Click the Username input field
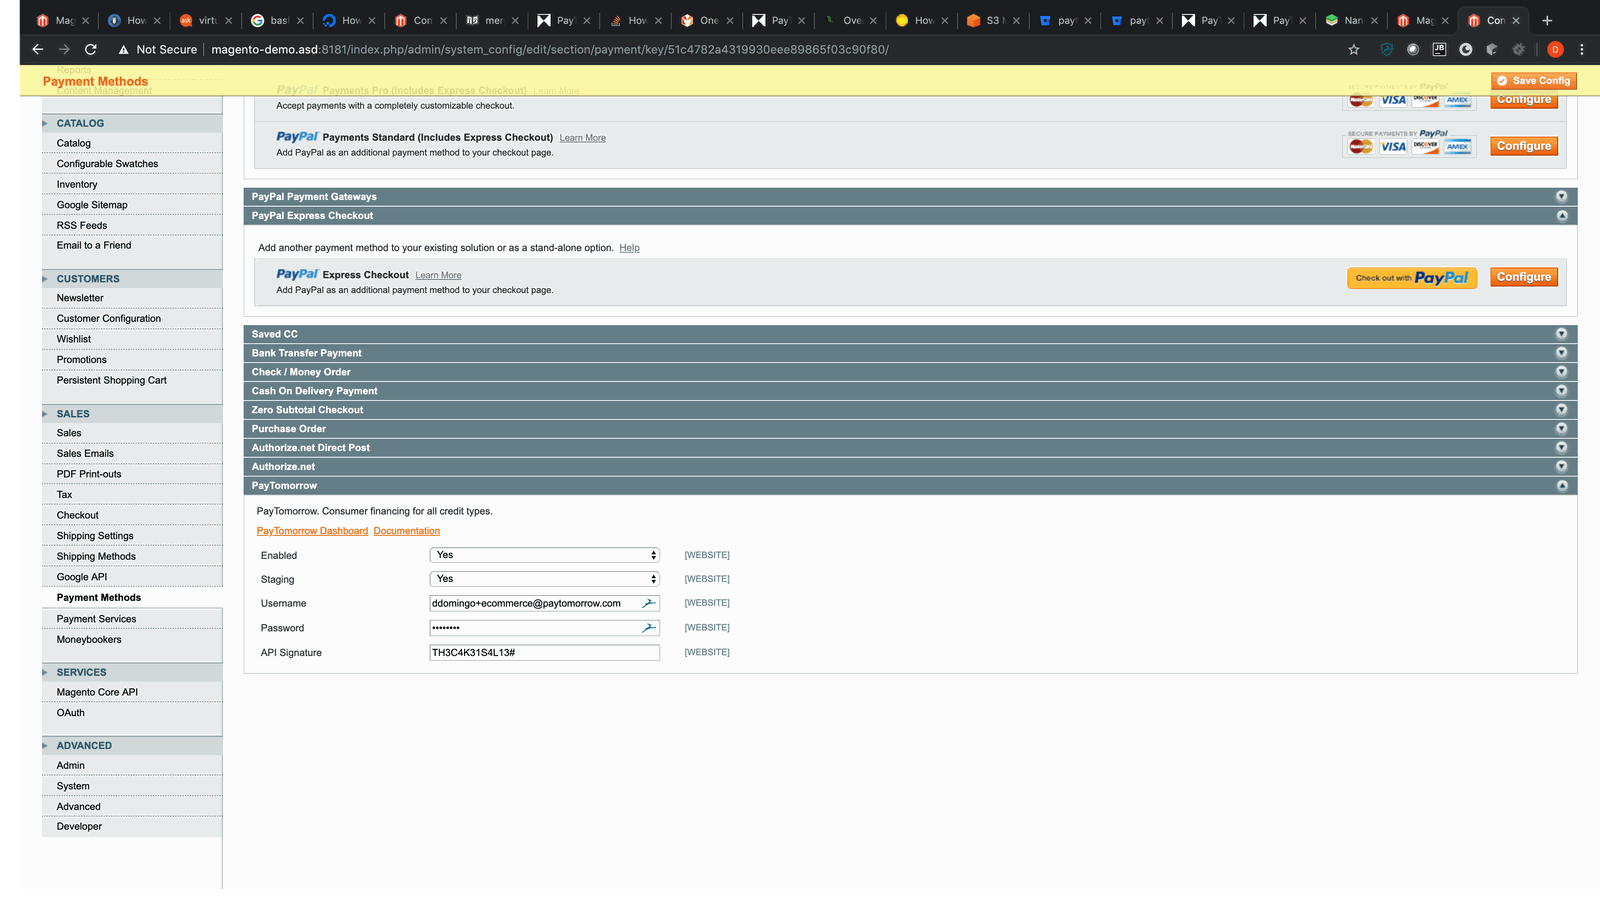The width and height of the screenshot is (1600, 912). click(544, 603)
